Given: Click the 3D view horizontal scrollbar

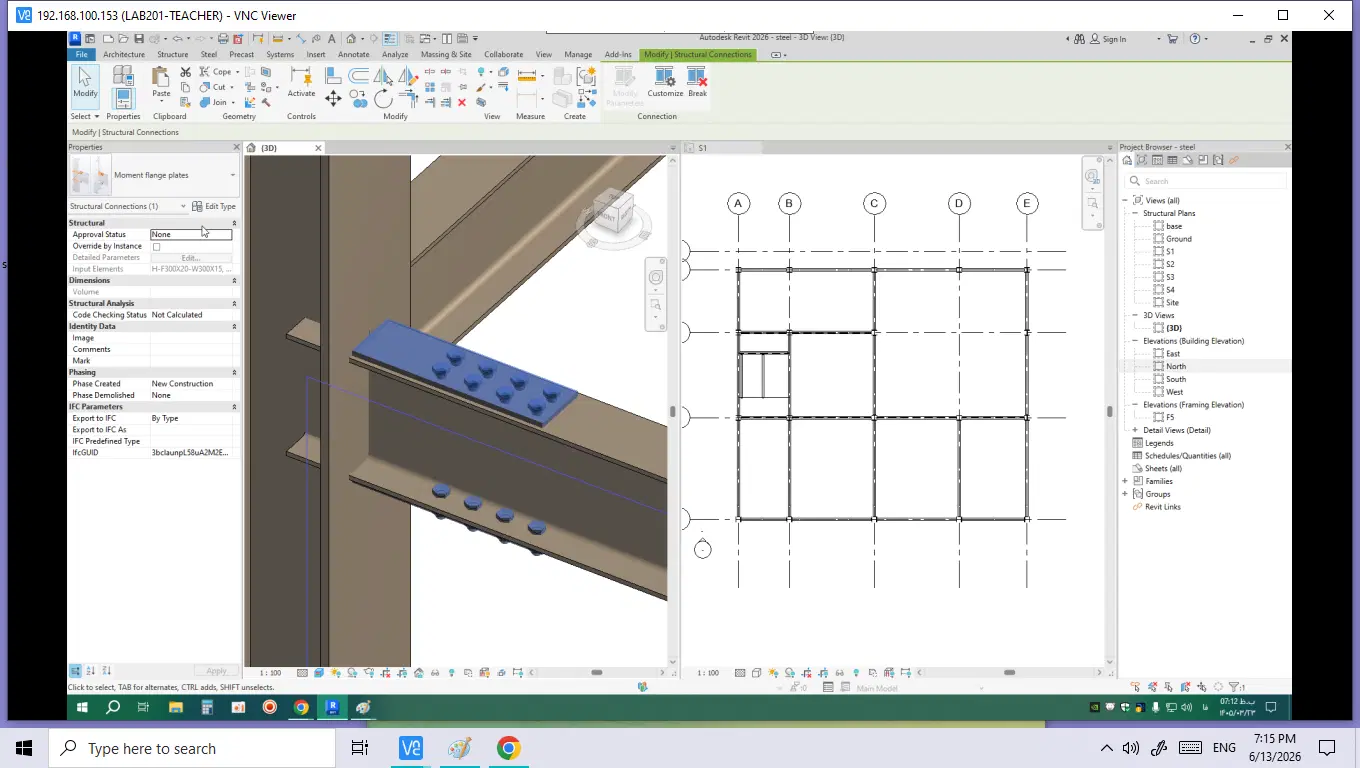Looking at the screenshot, I should click(597, 673).
